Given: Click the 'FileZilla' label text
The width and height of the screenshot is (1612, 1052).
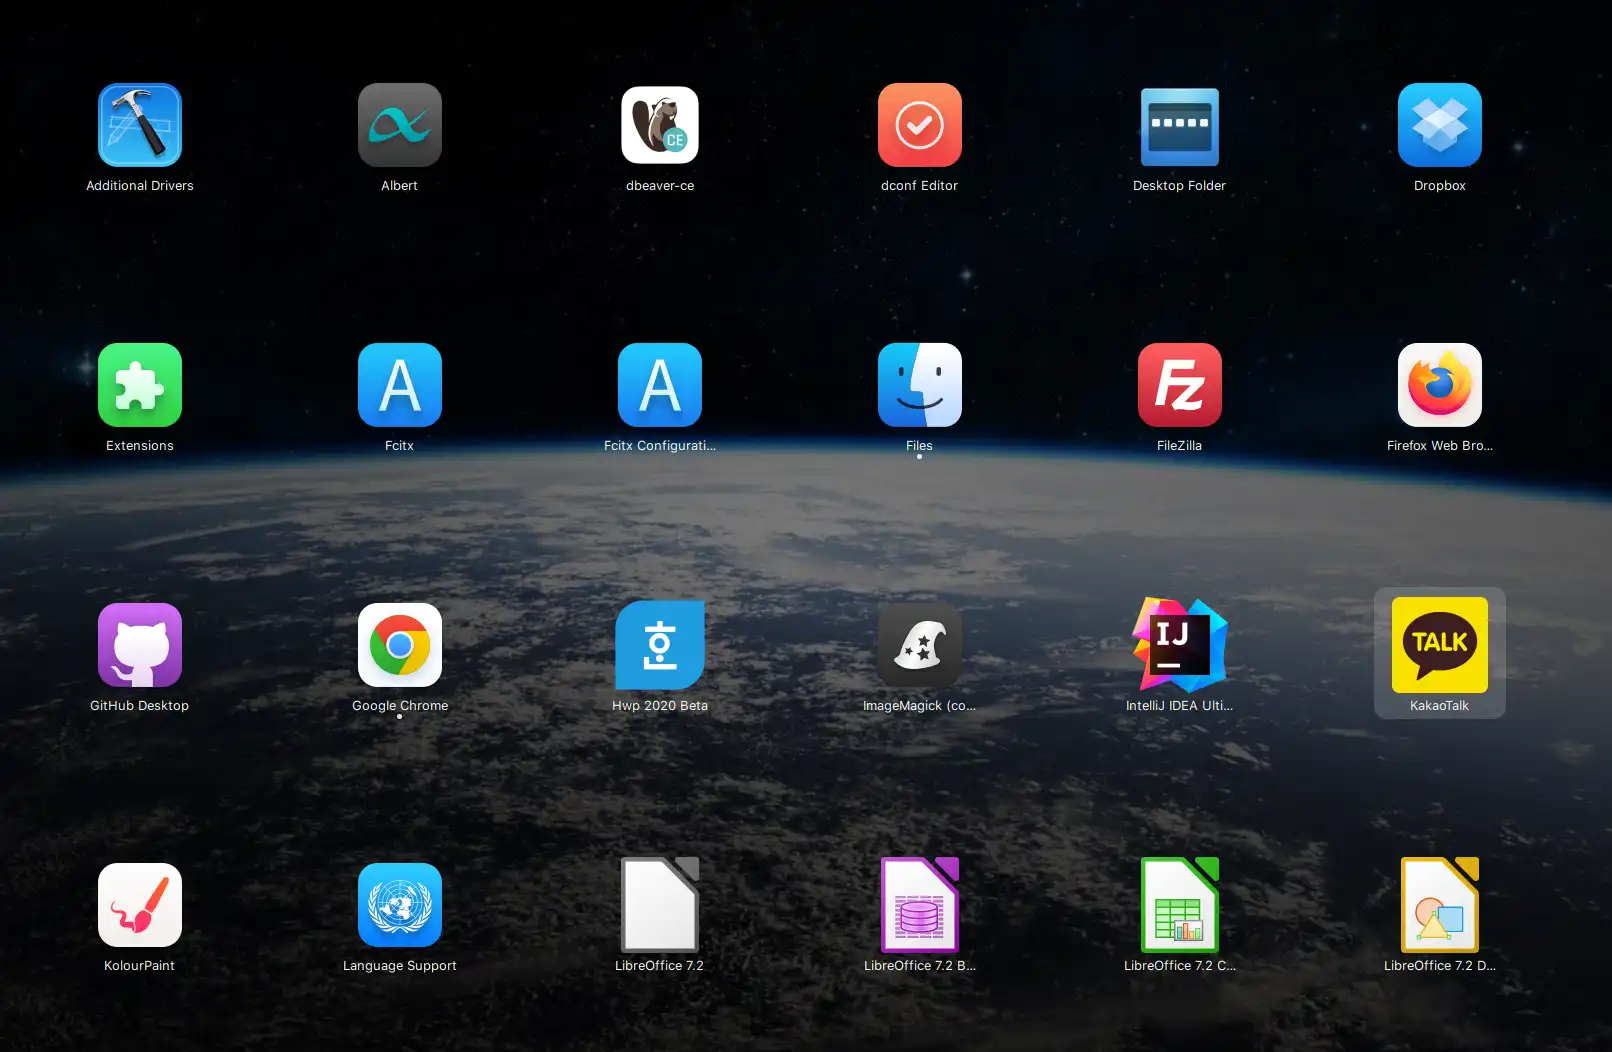Looking at the screenshot, I should [x=1180, y=446].
